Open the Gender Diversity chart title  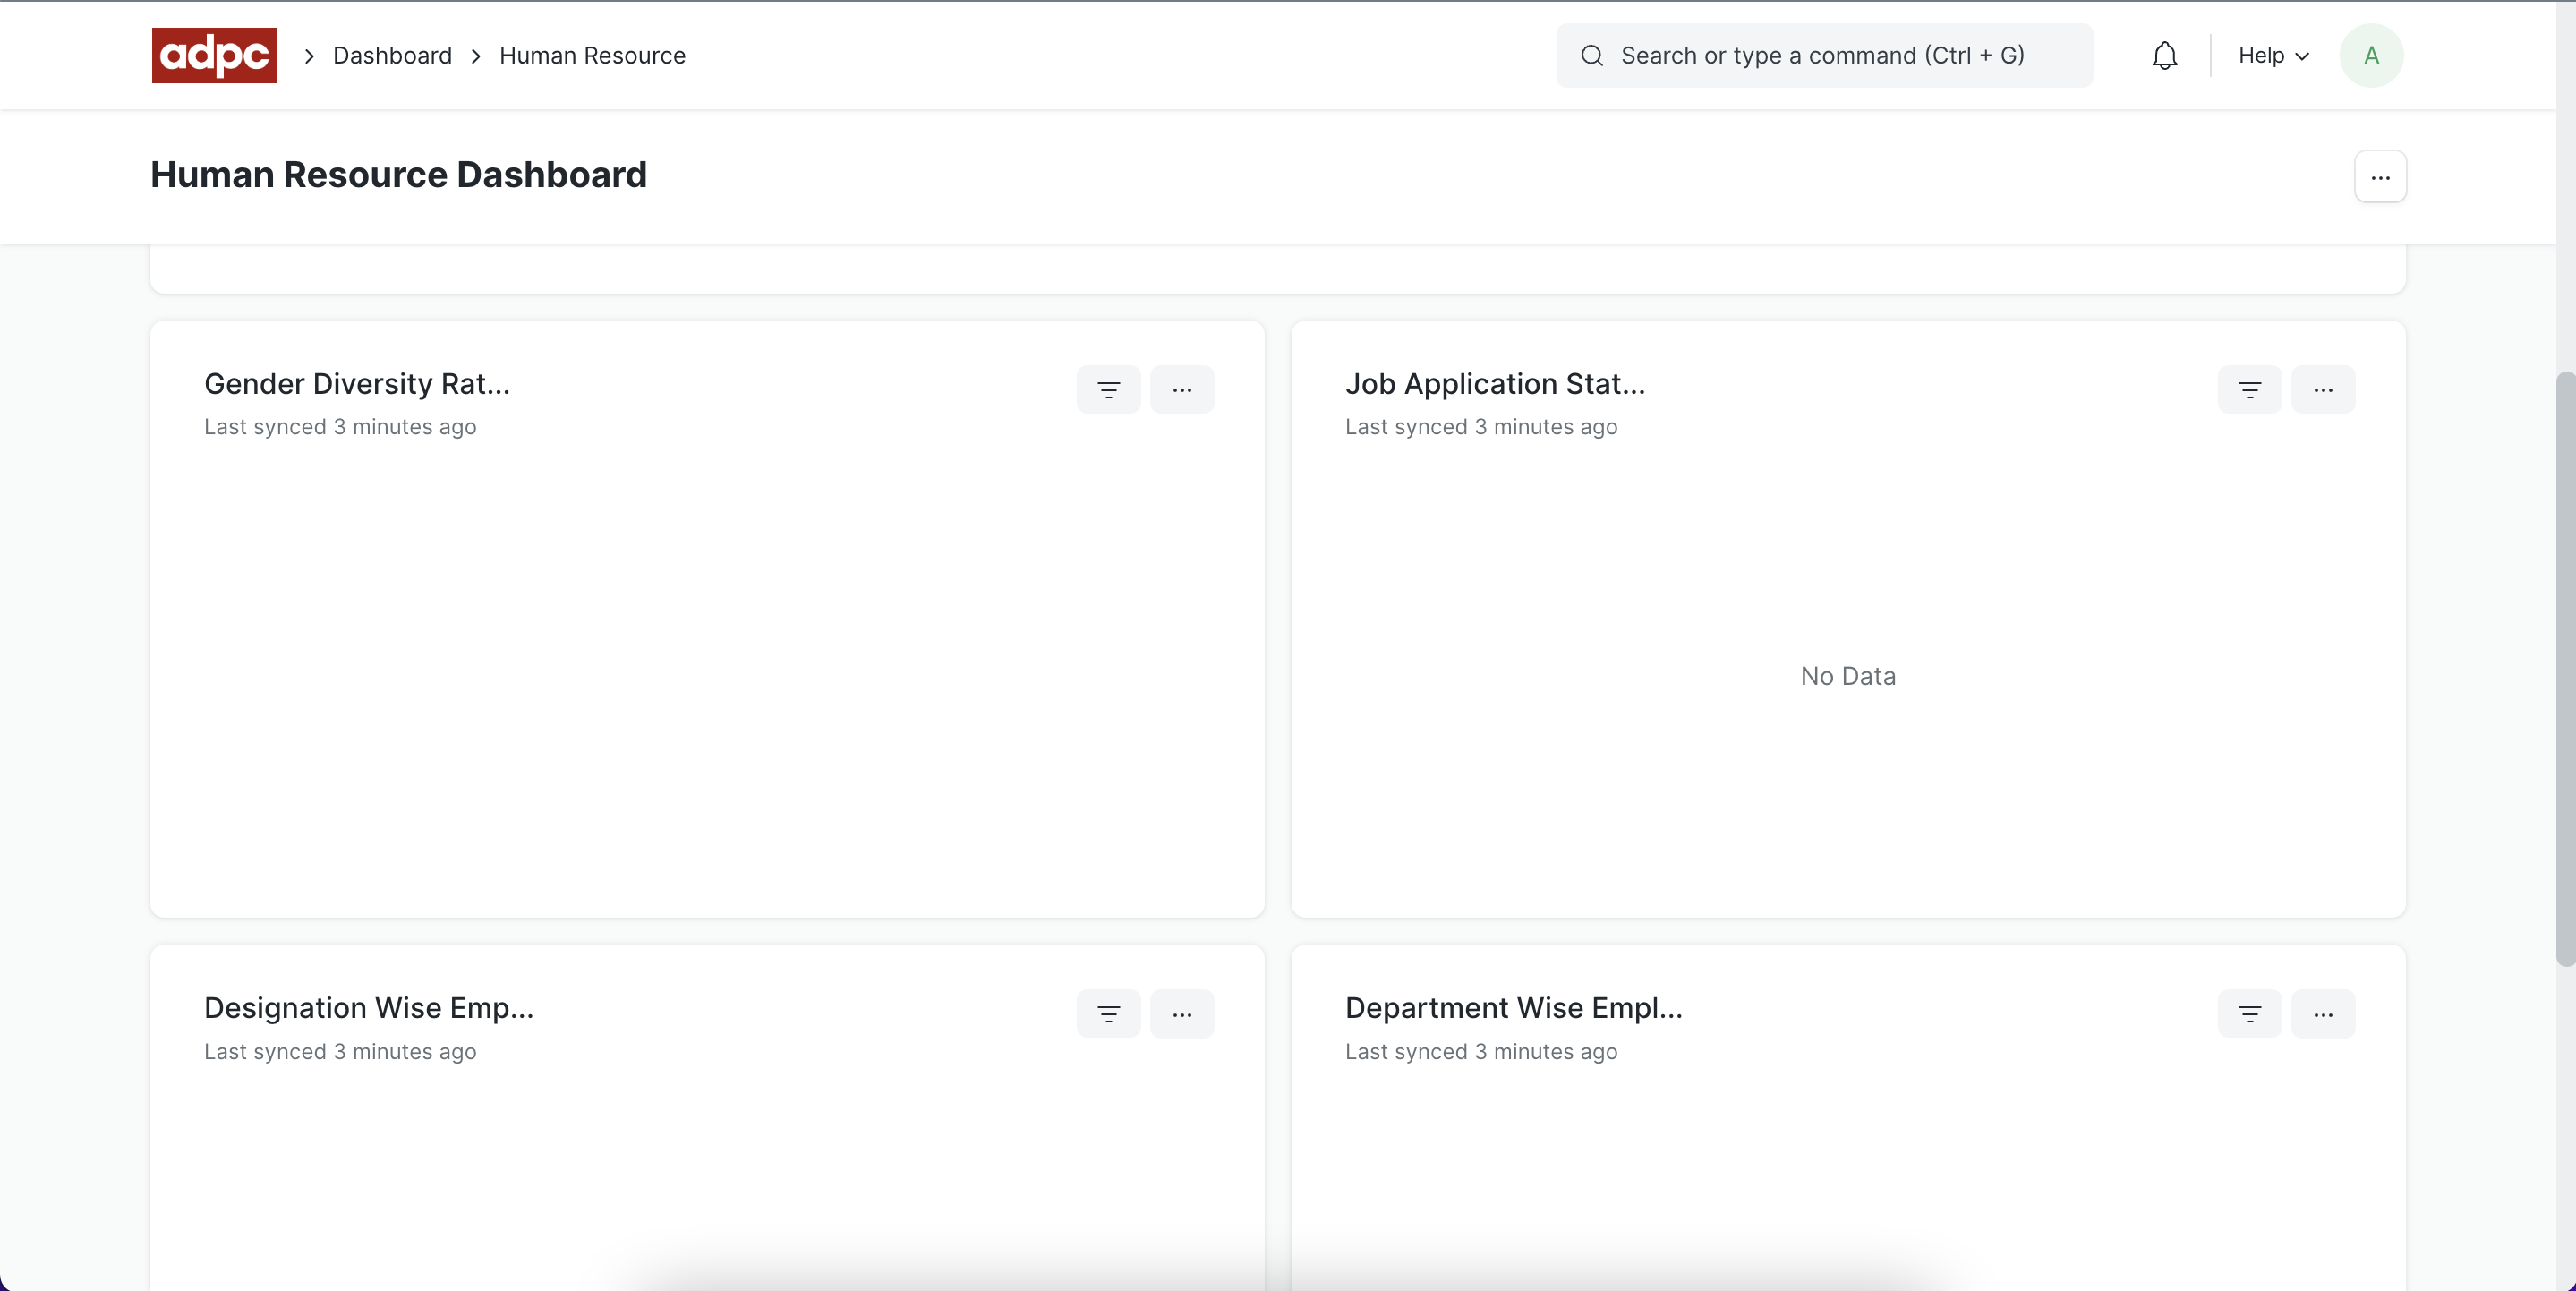click(x=357, y=383)
